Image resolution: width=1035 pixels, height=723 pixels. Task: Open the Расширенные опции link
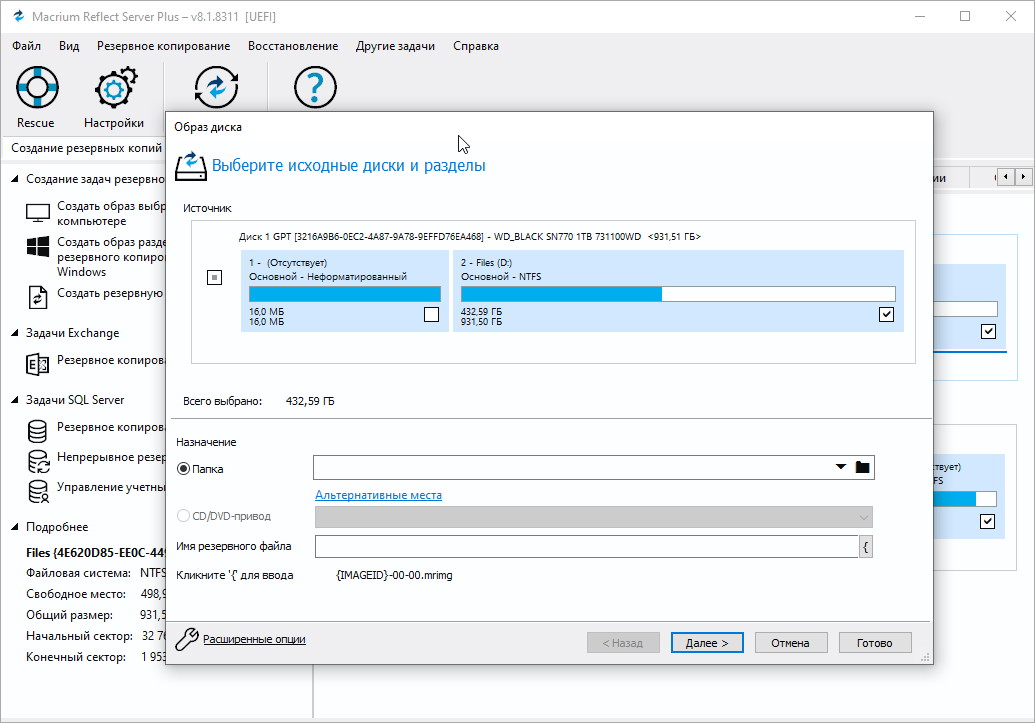[x=254, y=638]
